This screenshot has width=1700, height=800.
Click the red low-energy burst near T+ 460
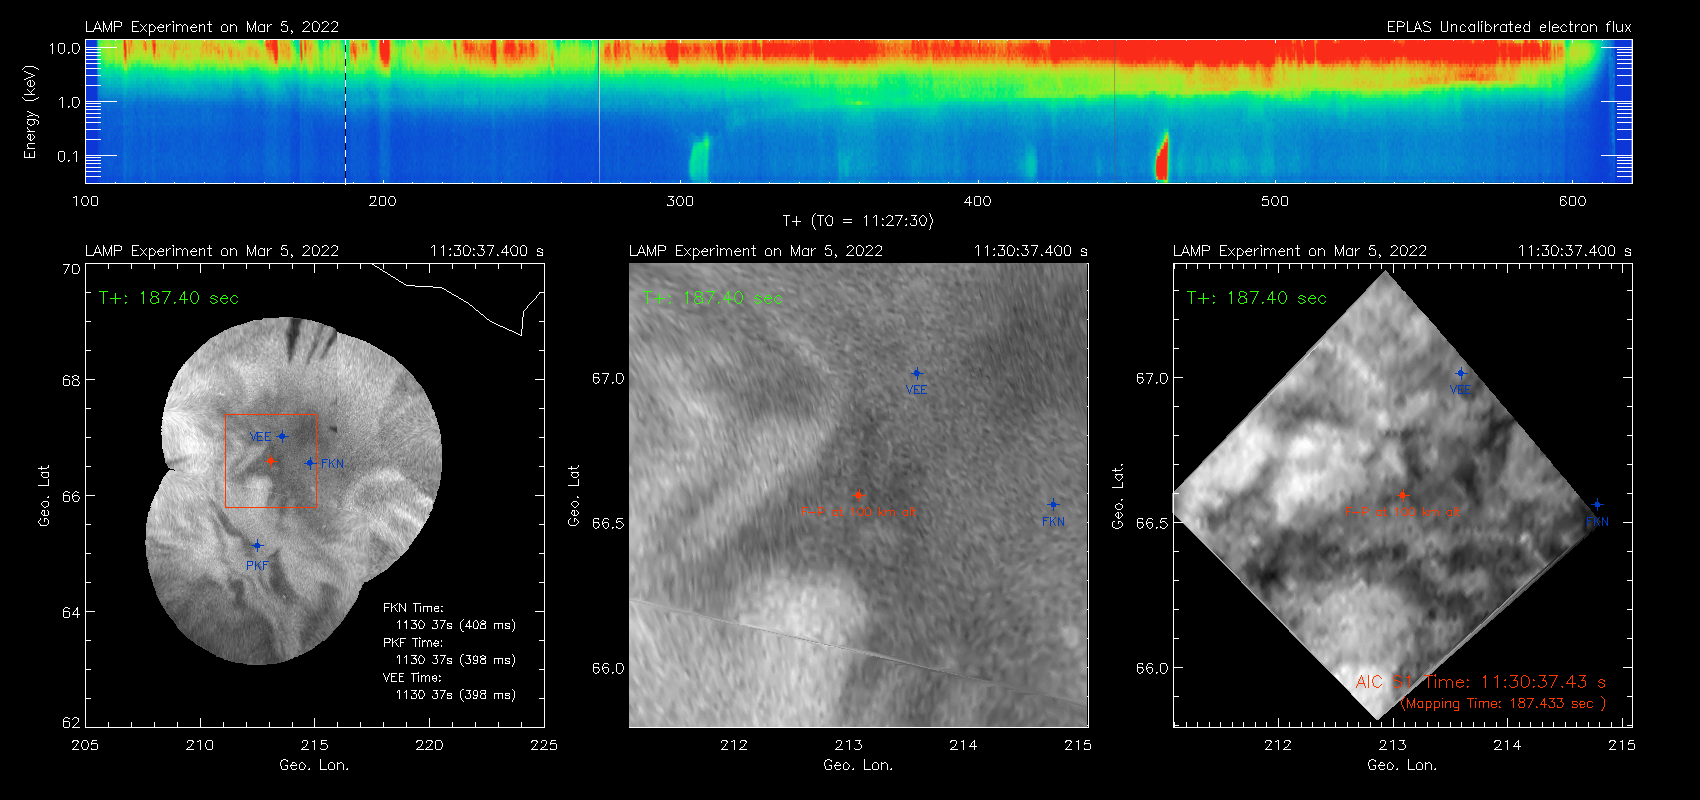(x=1162, y=157)
